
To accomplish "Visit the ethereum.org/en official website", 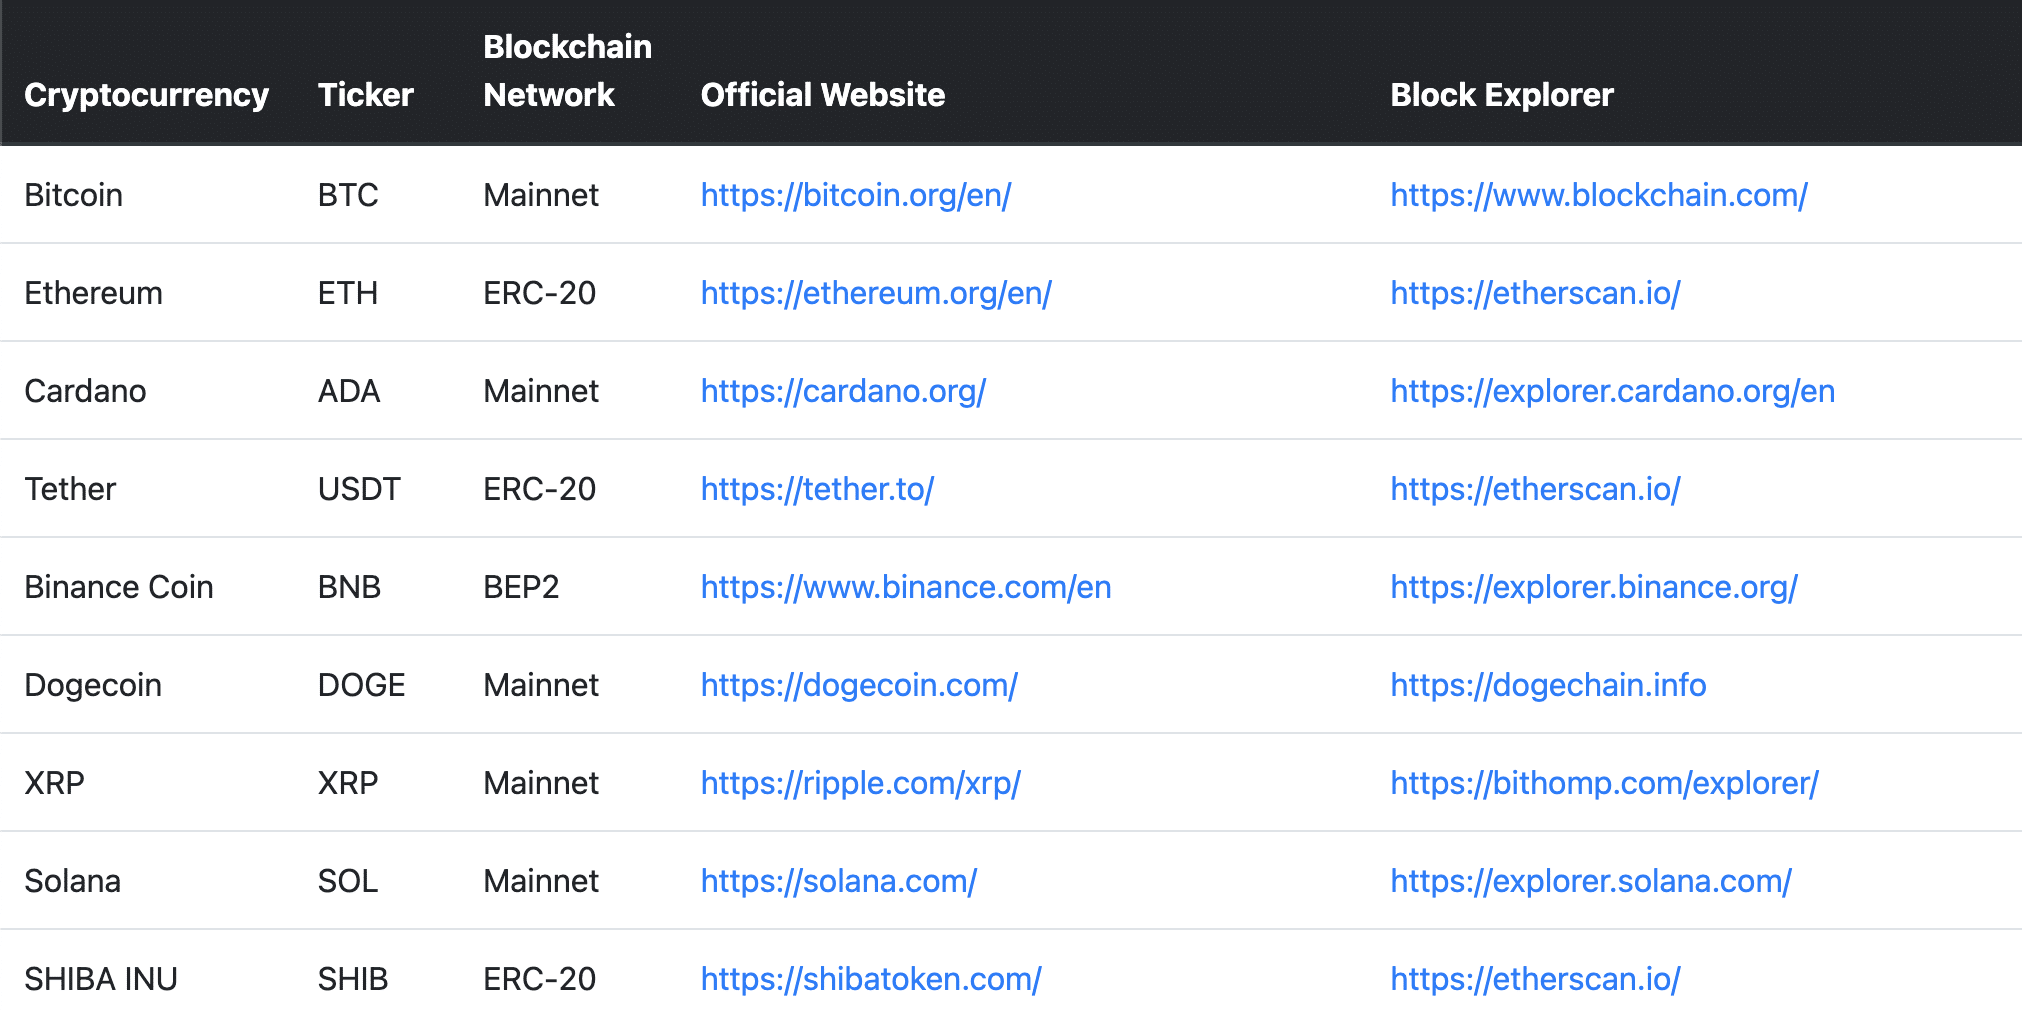I will point(876,293).
